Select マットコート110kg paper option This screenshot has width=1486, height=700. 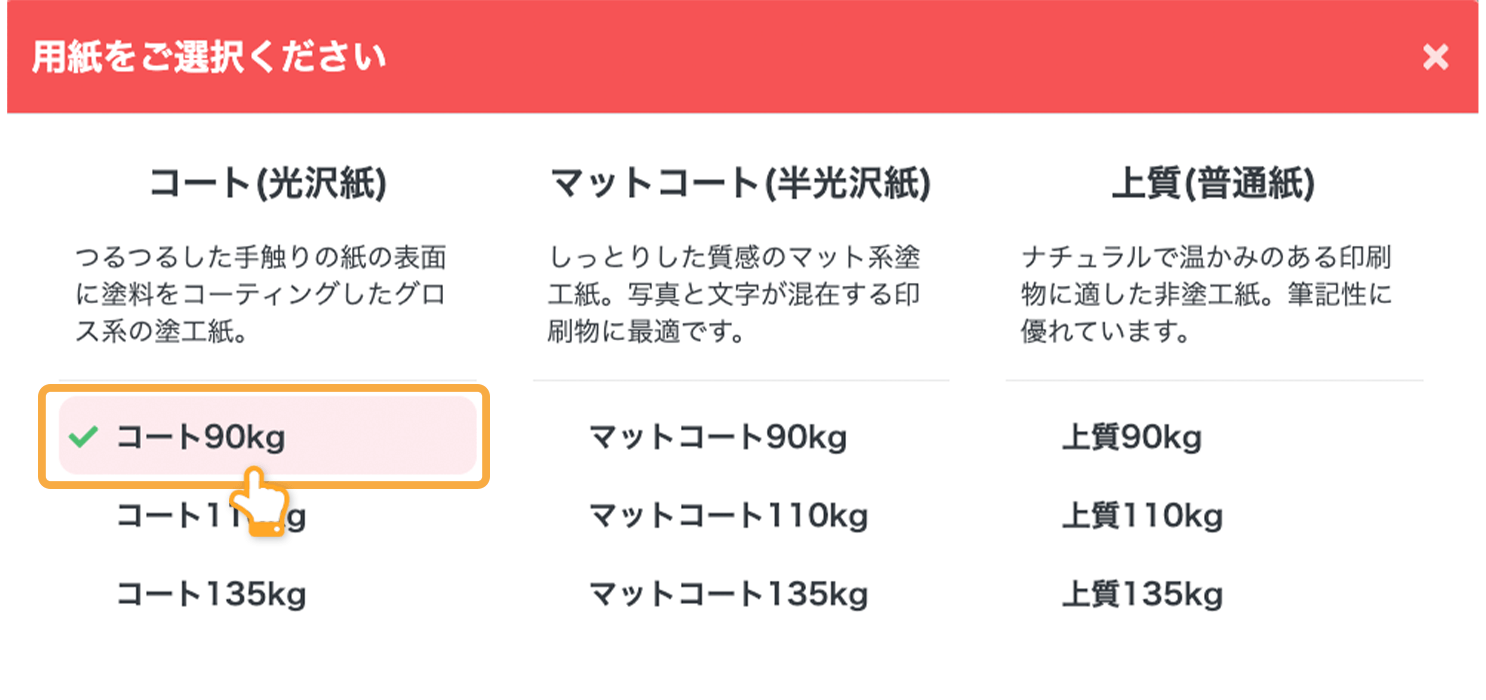(730, 515)
